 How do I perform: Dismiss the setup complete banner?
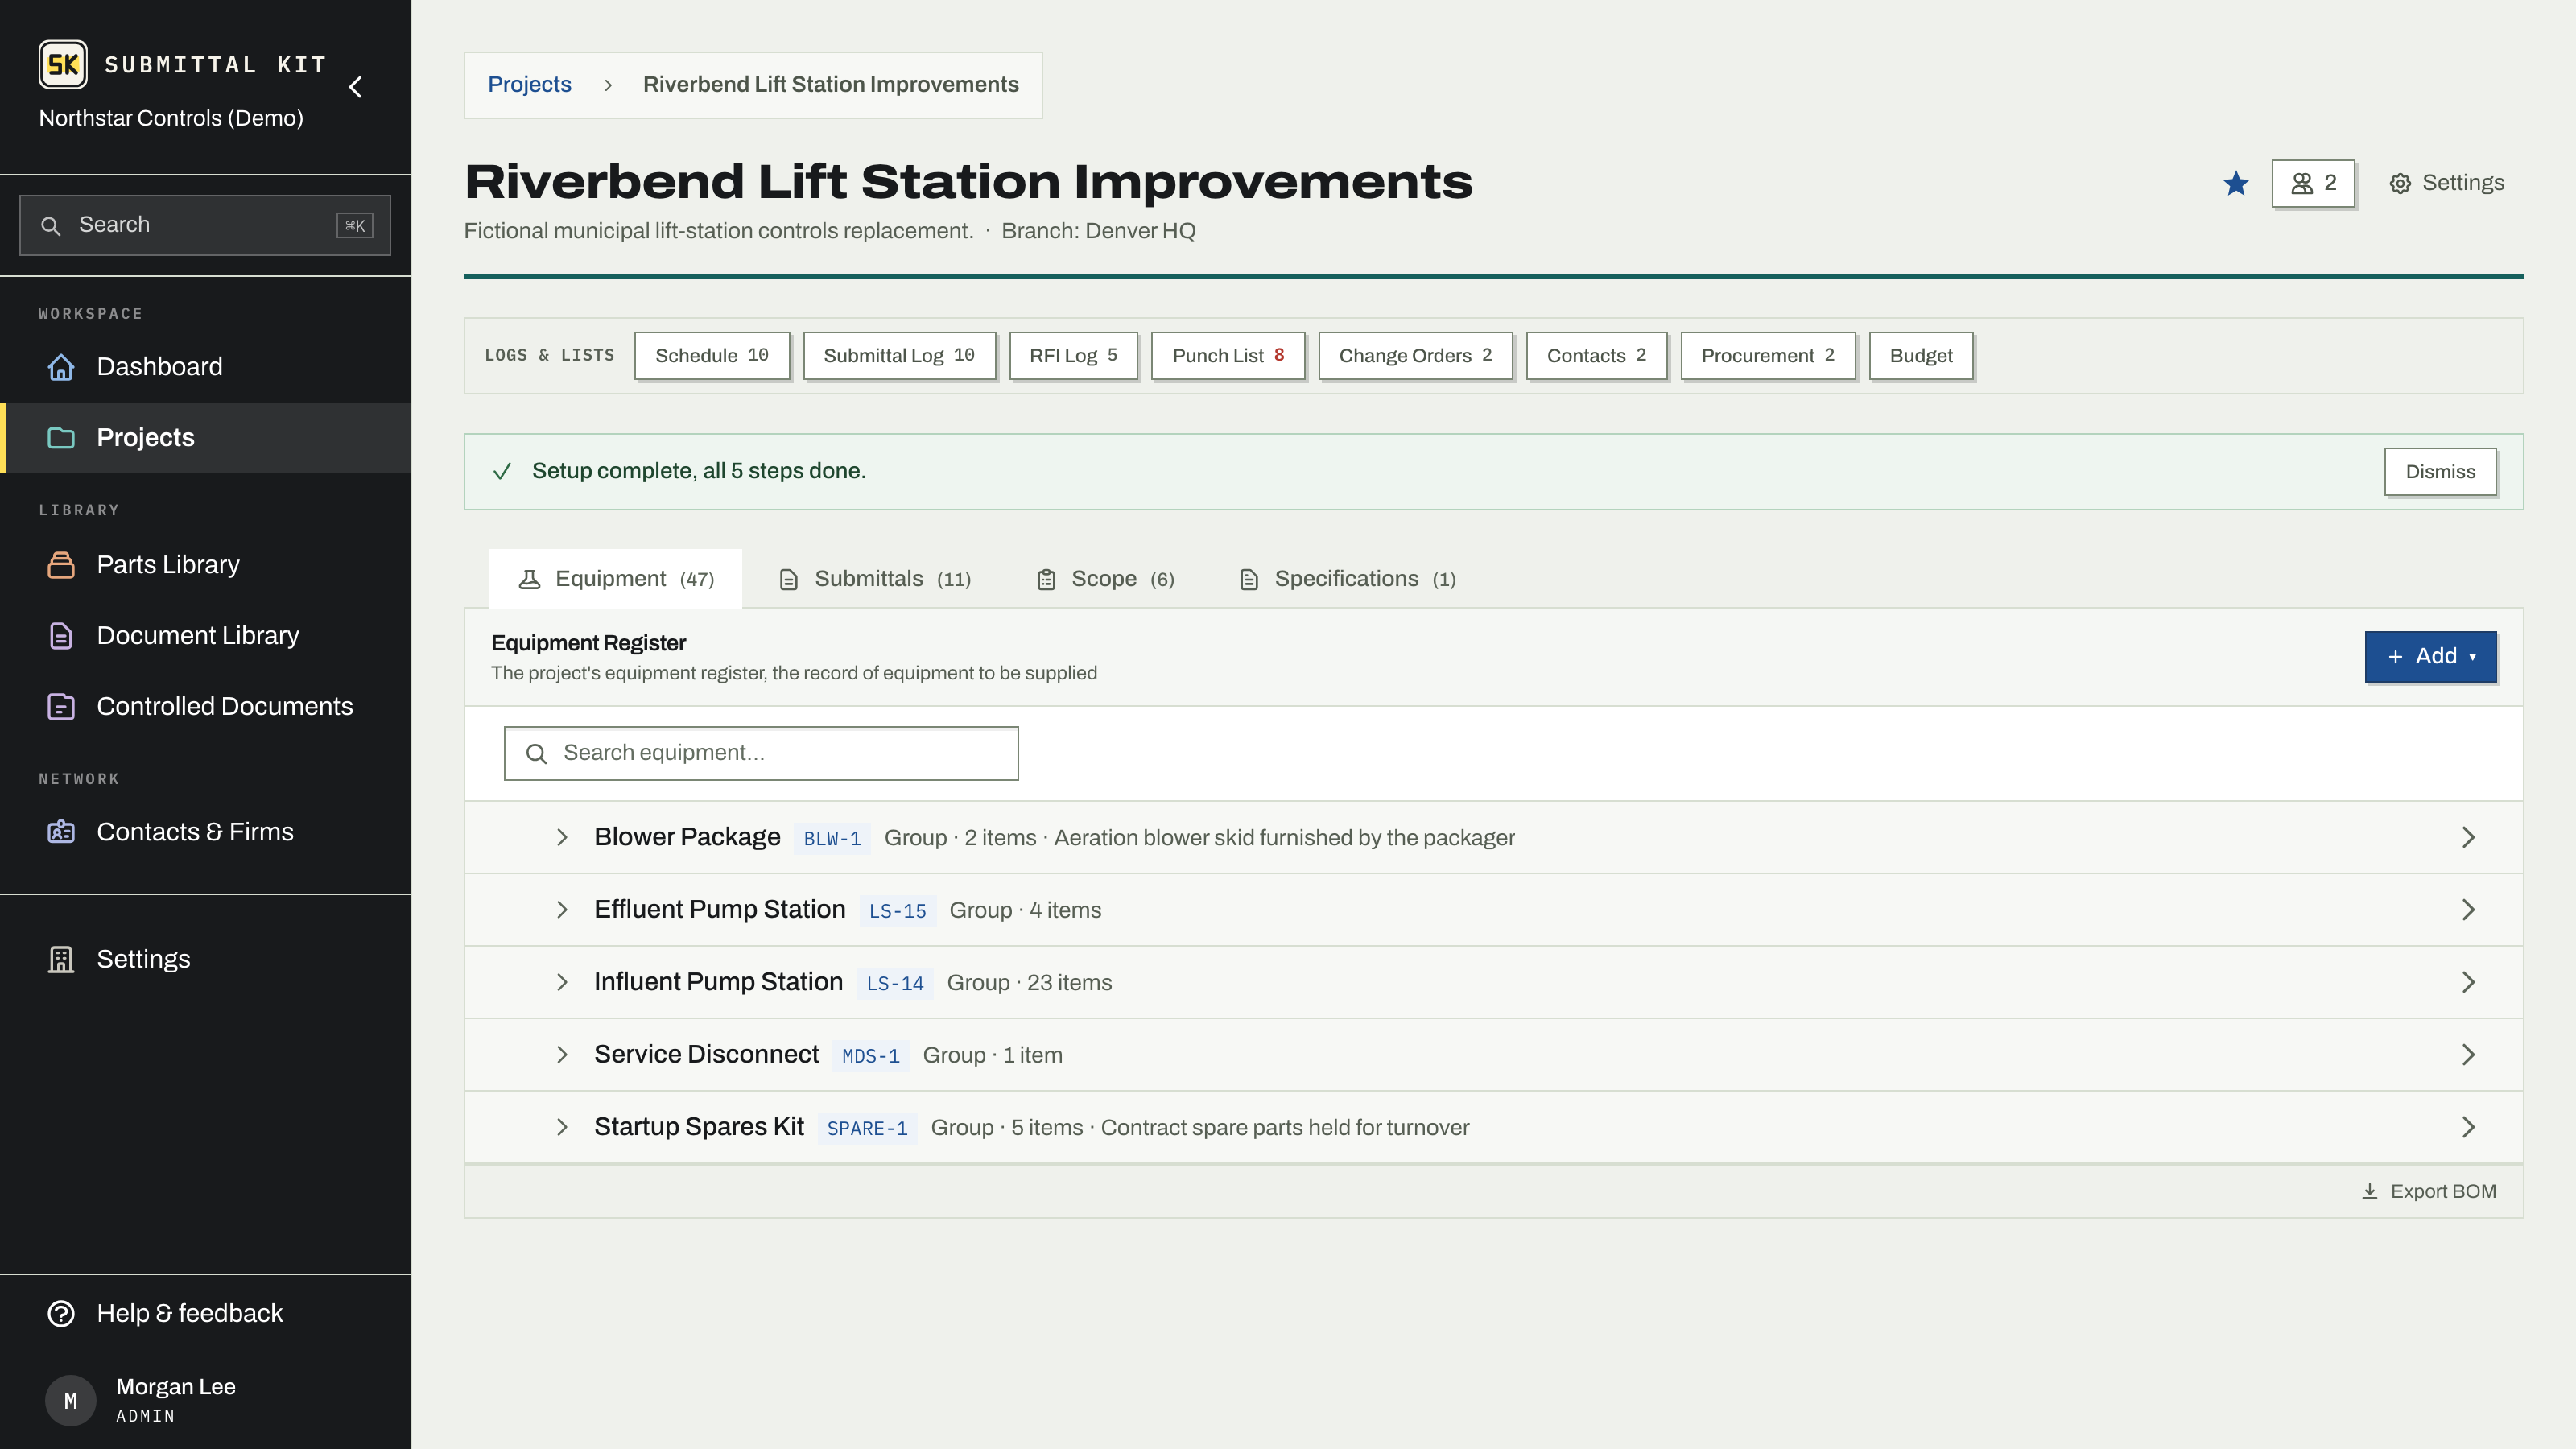point(2440,472)
